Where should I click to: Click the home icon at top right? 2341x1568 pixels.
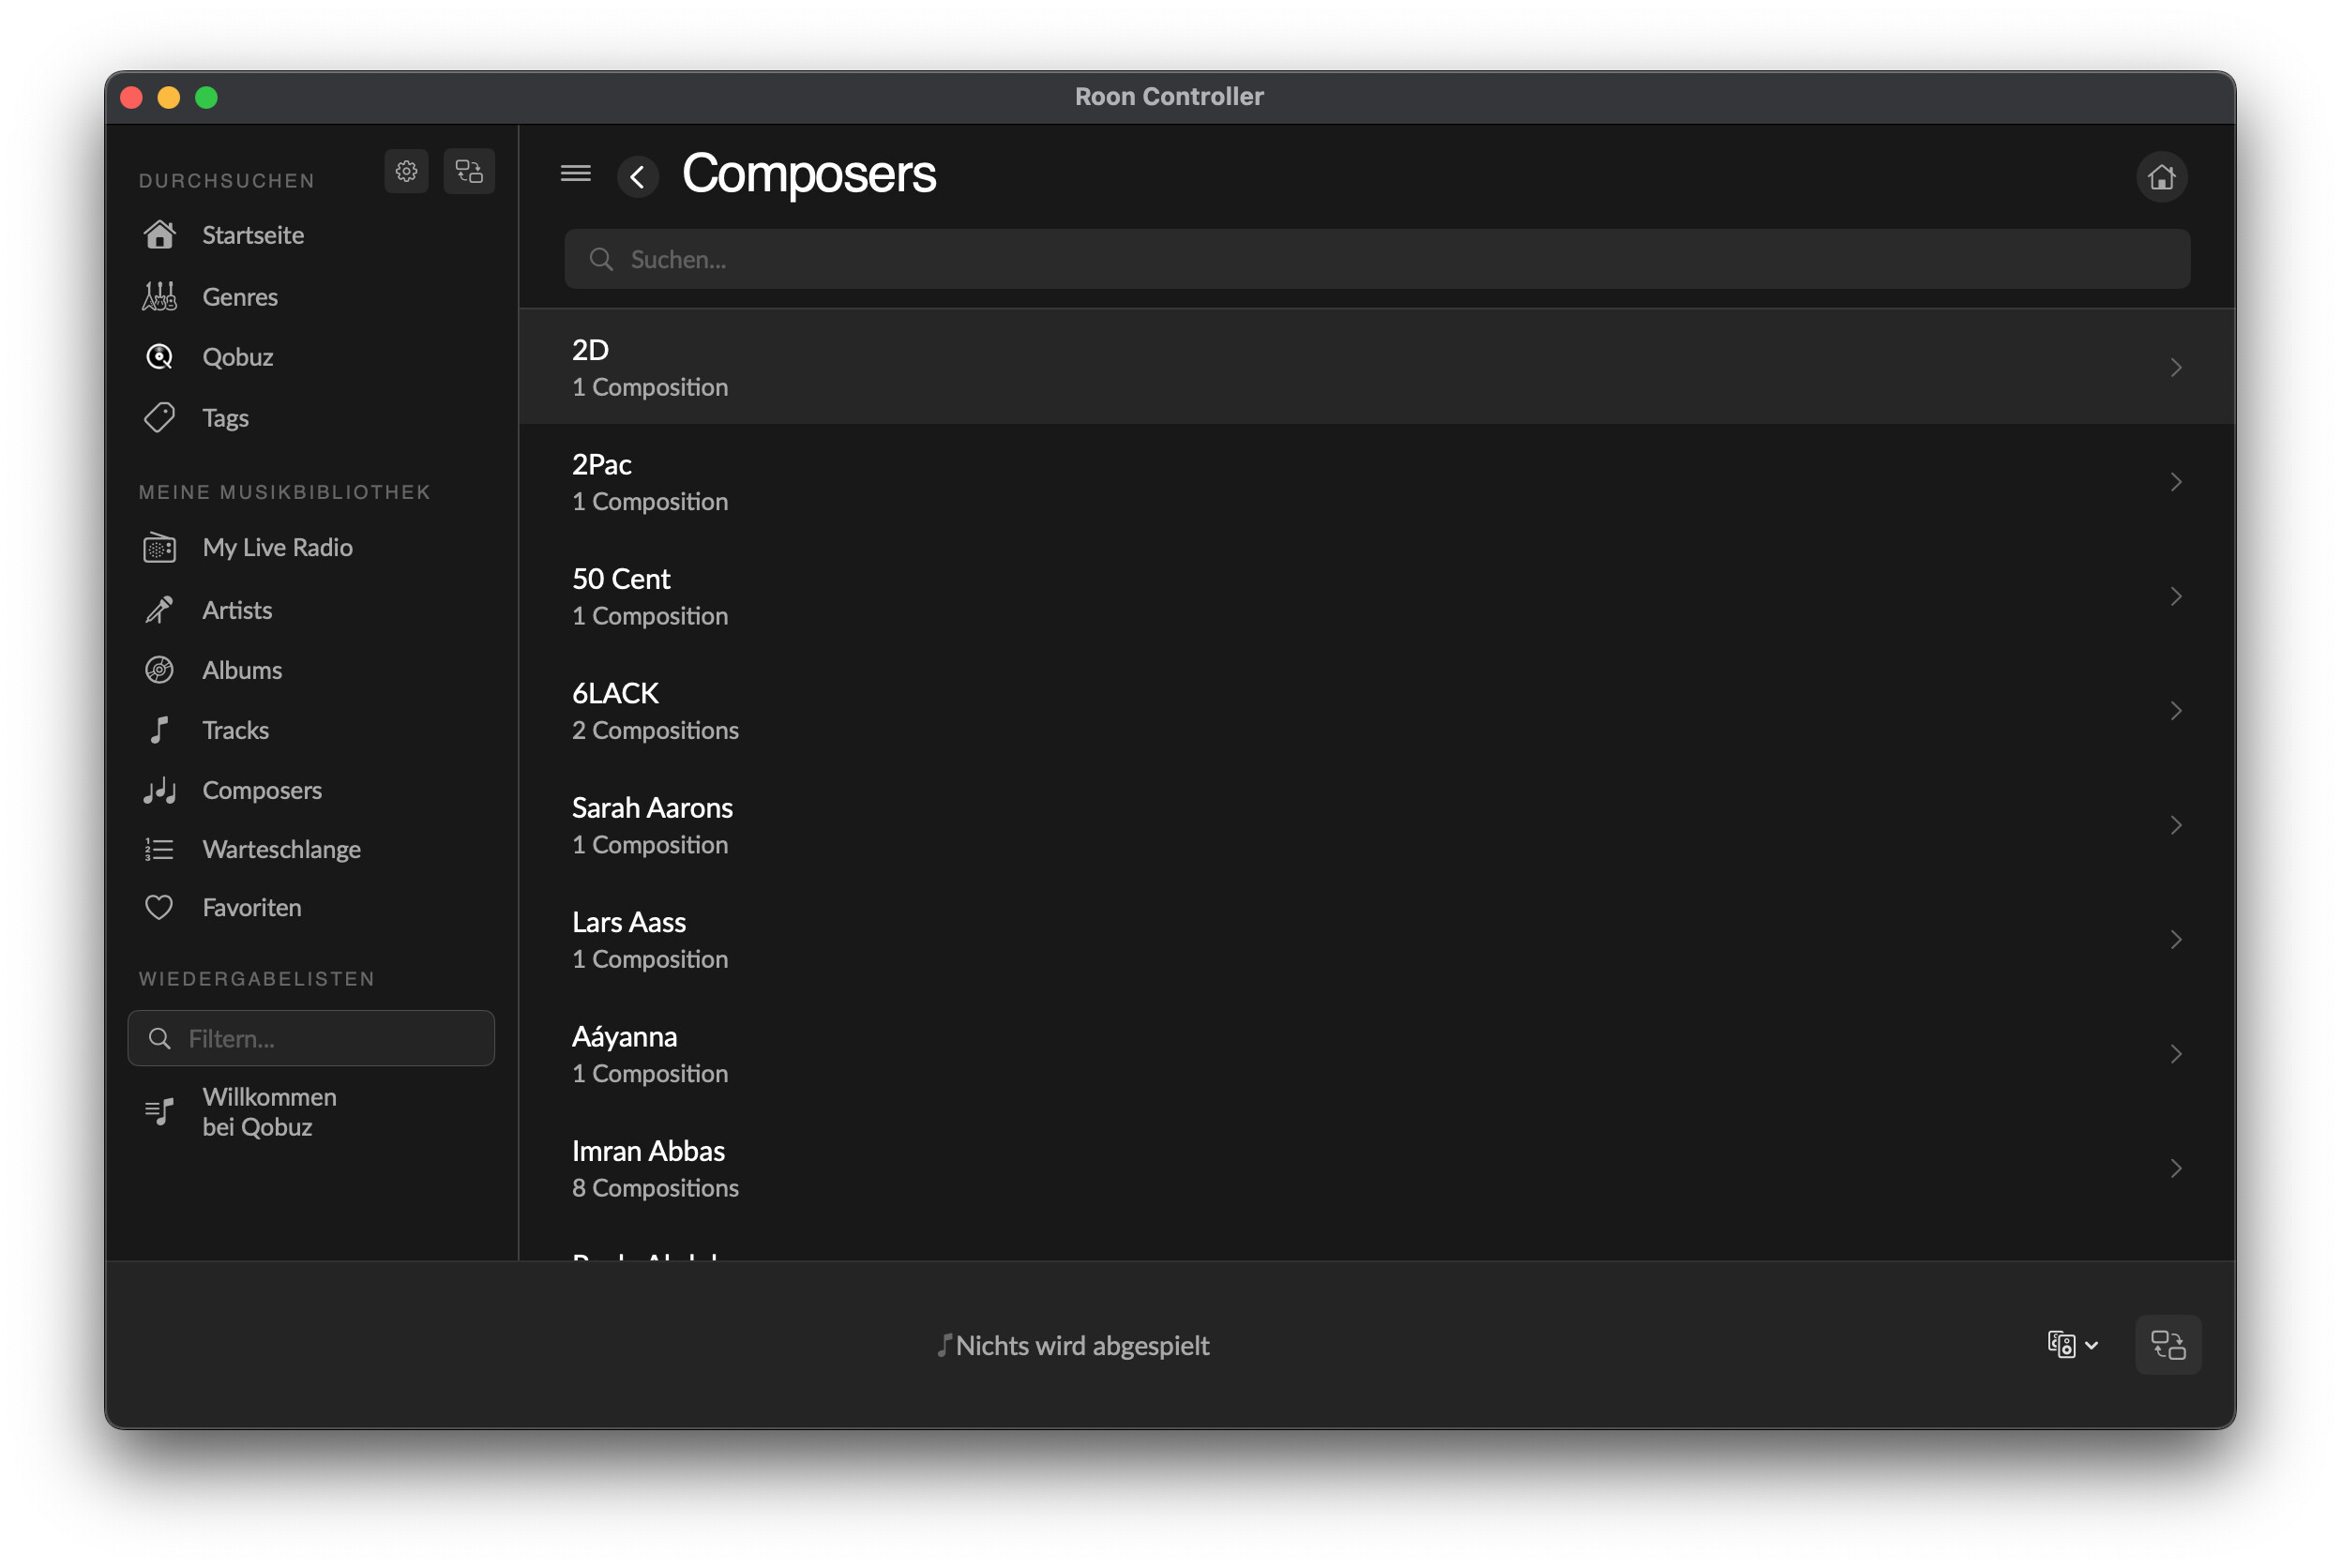pos(2160,178)
